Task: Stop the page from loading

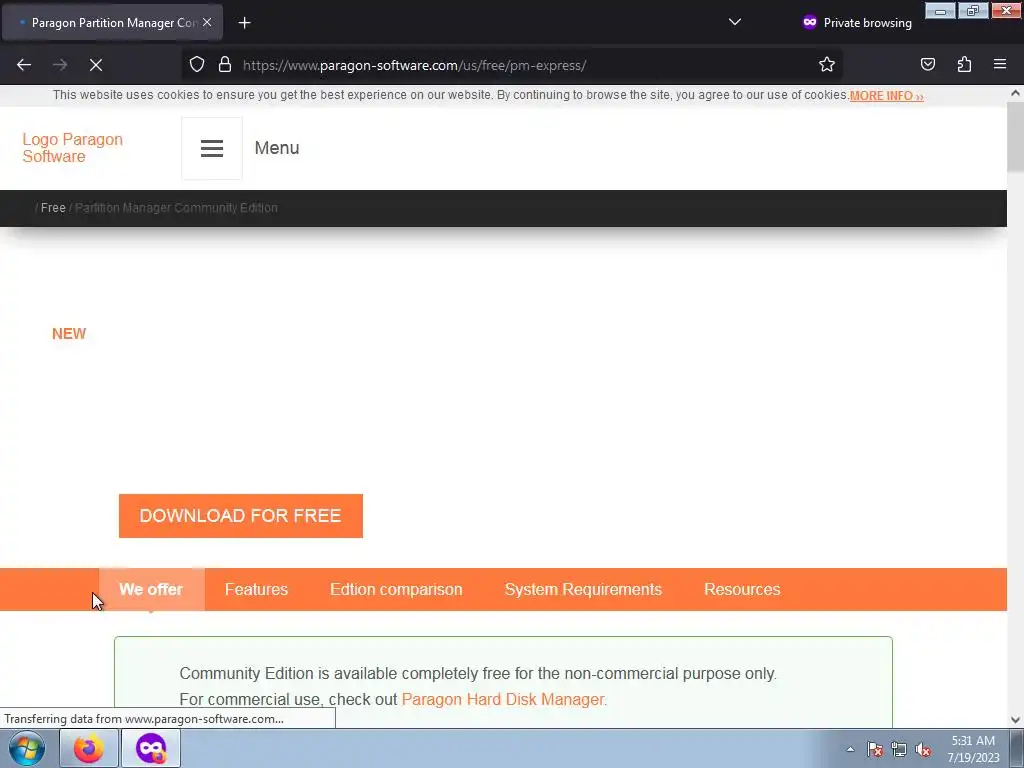Action: (x=96, y=65)
